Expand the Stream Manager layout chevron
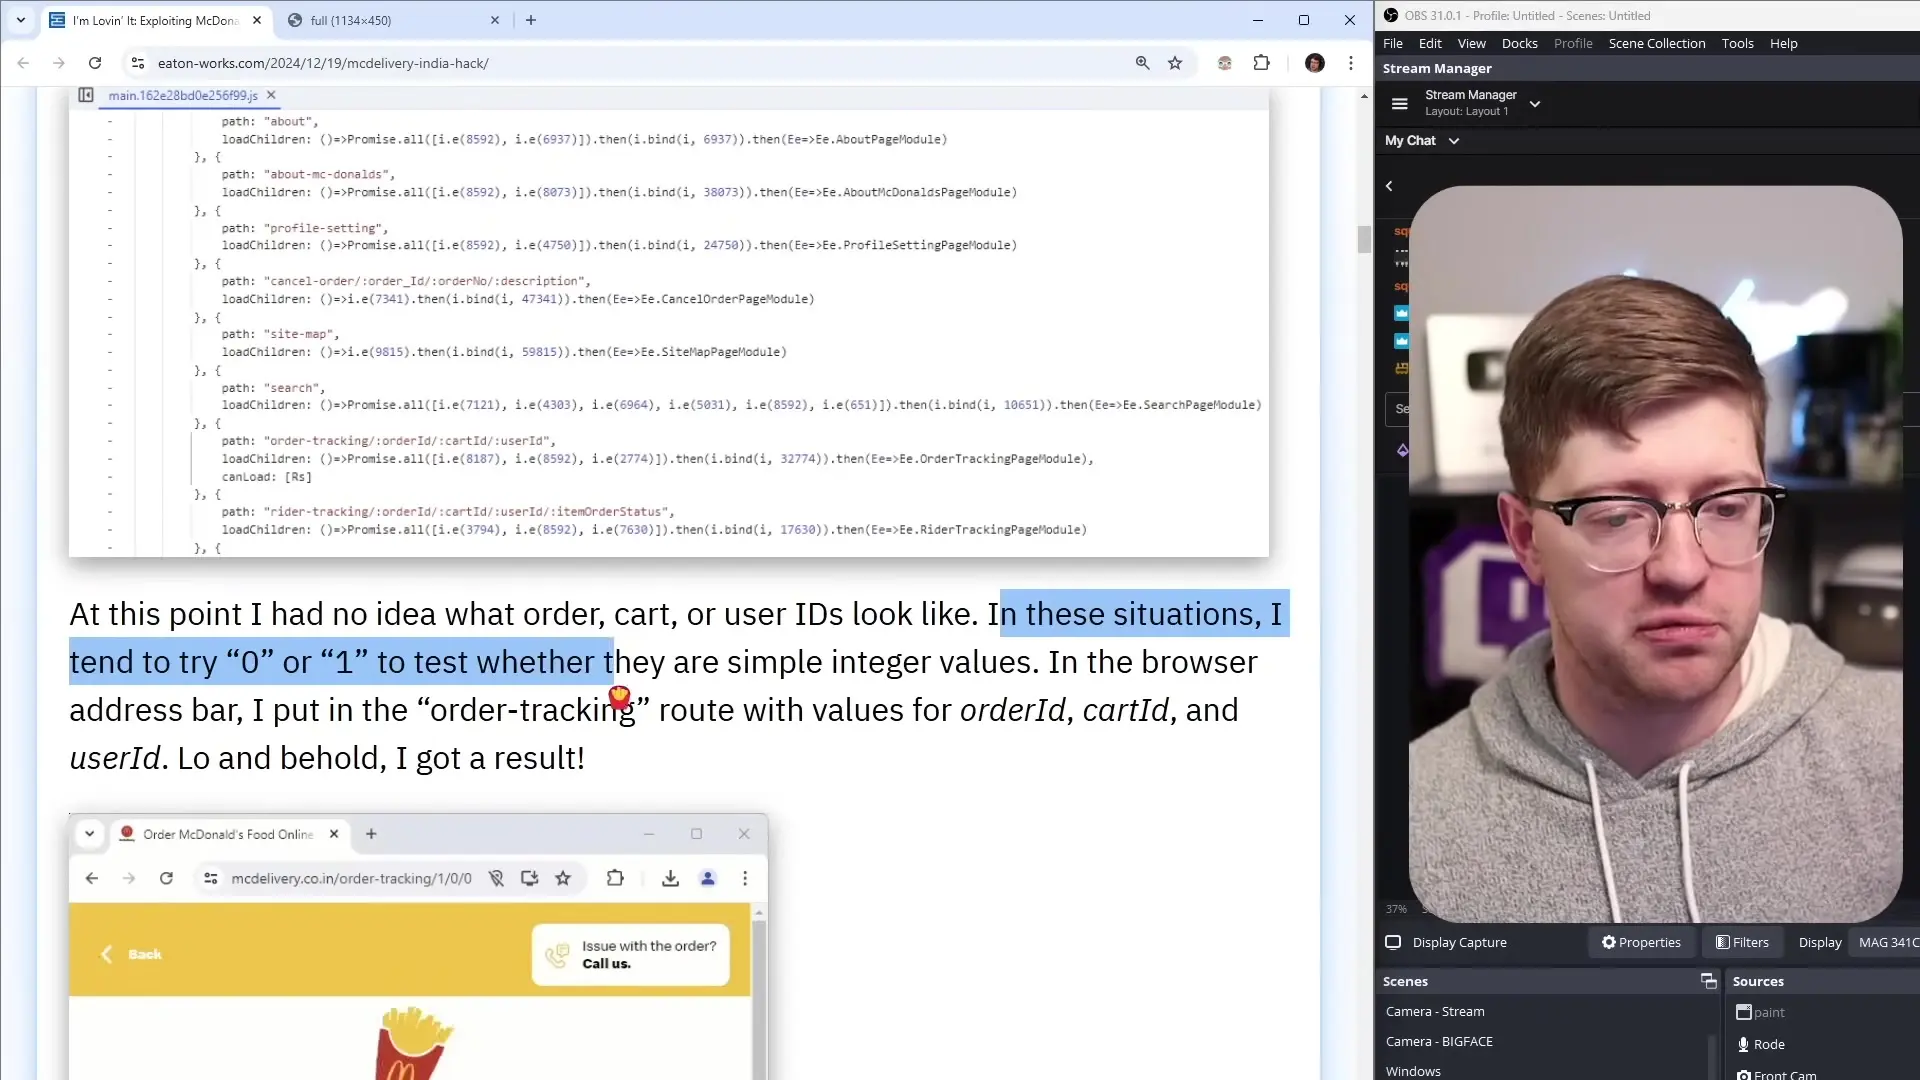 point(1535,103)
